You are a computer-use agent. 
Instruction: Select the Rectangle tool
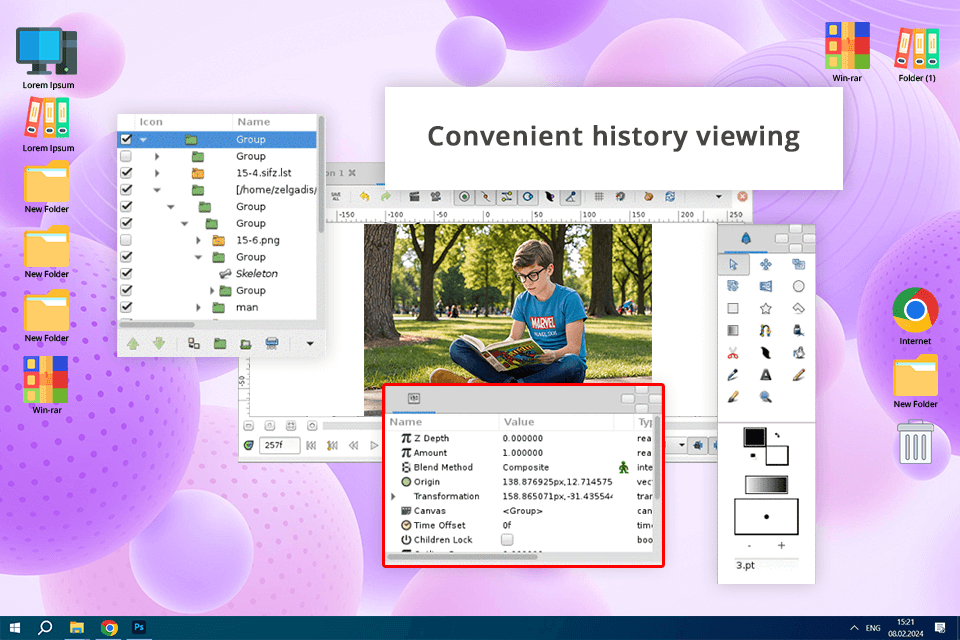click(x=732, y=309)
